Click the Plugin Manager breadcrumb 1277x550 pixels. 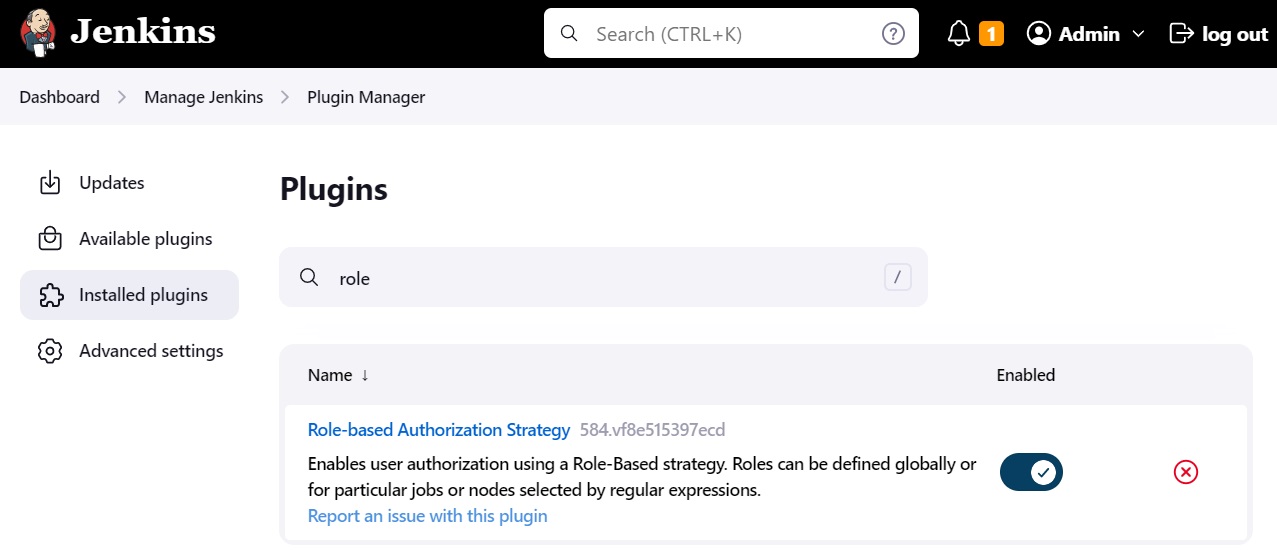pyautogui.click(x=366, y=97)
